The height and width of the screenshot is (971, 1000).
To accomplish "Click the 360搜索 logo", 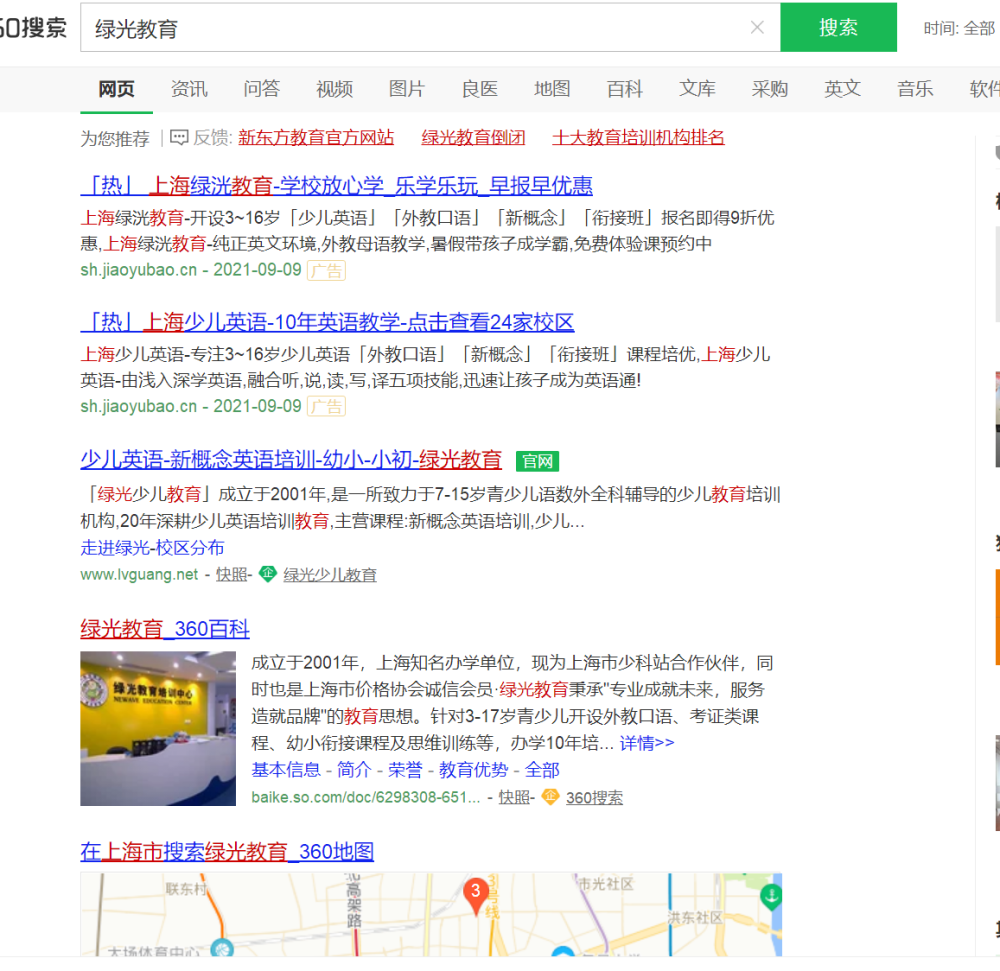I will [33, 27].
